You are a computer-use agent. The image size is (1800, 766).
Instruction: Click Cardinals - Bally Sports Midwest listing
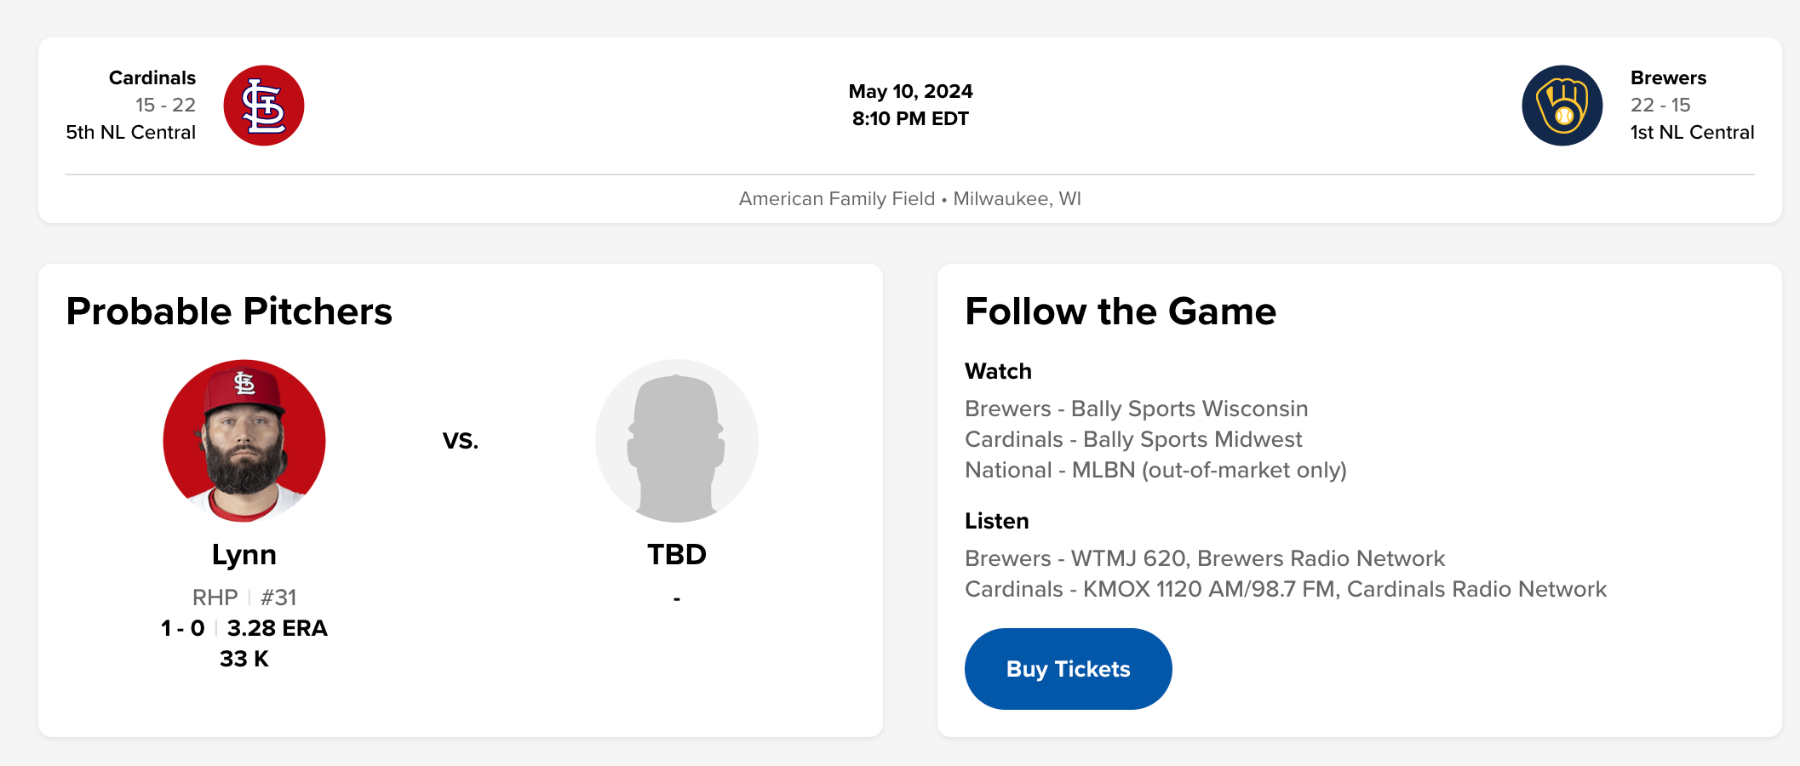(x=1133, y=440)
